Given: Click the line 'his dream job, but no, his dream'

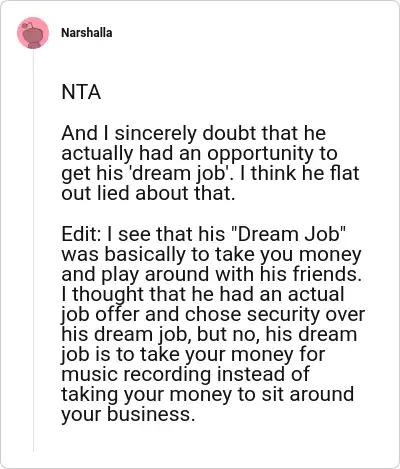Looking at the screenshot, I should coord(209,334).
